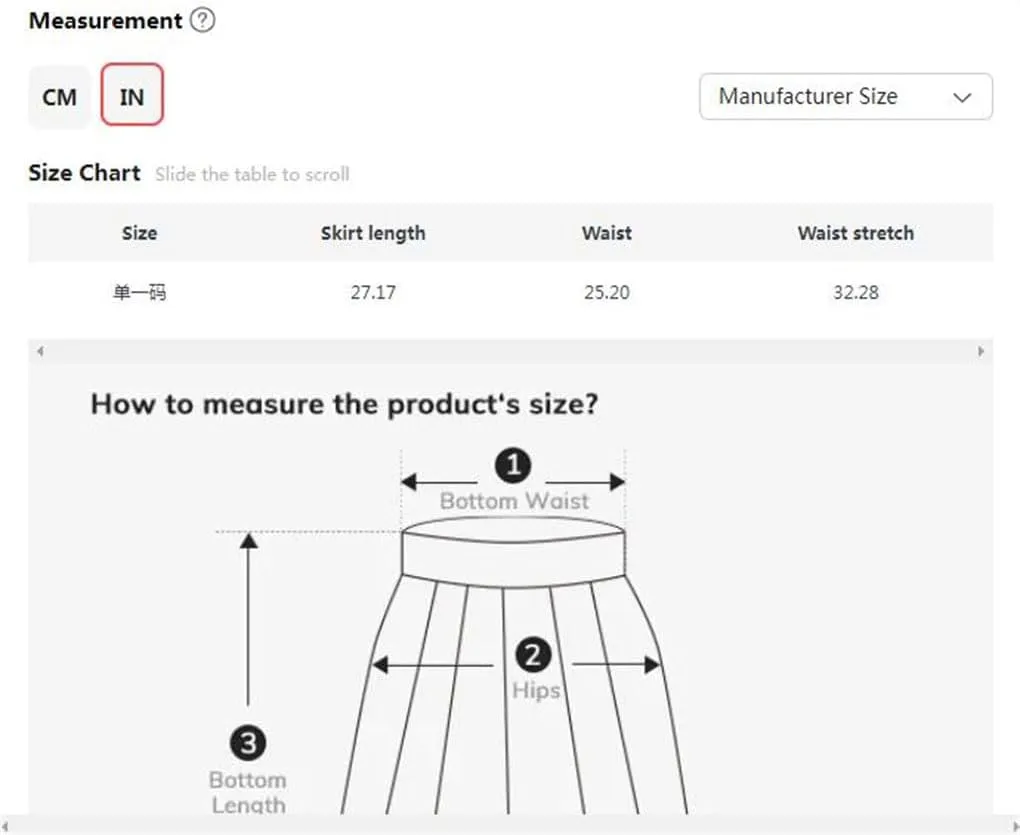Click the page bottom scrollbar right arrow
Viewport: 1020px width, 835px height.
1013,826
